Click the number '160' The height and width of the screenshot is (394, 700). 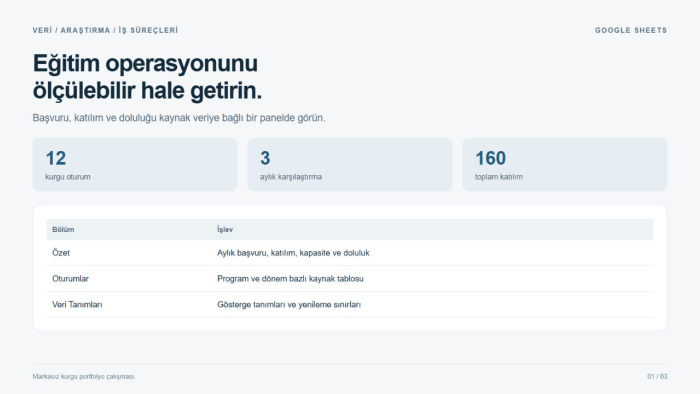[491, 158]
